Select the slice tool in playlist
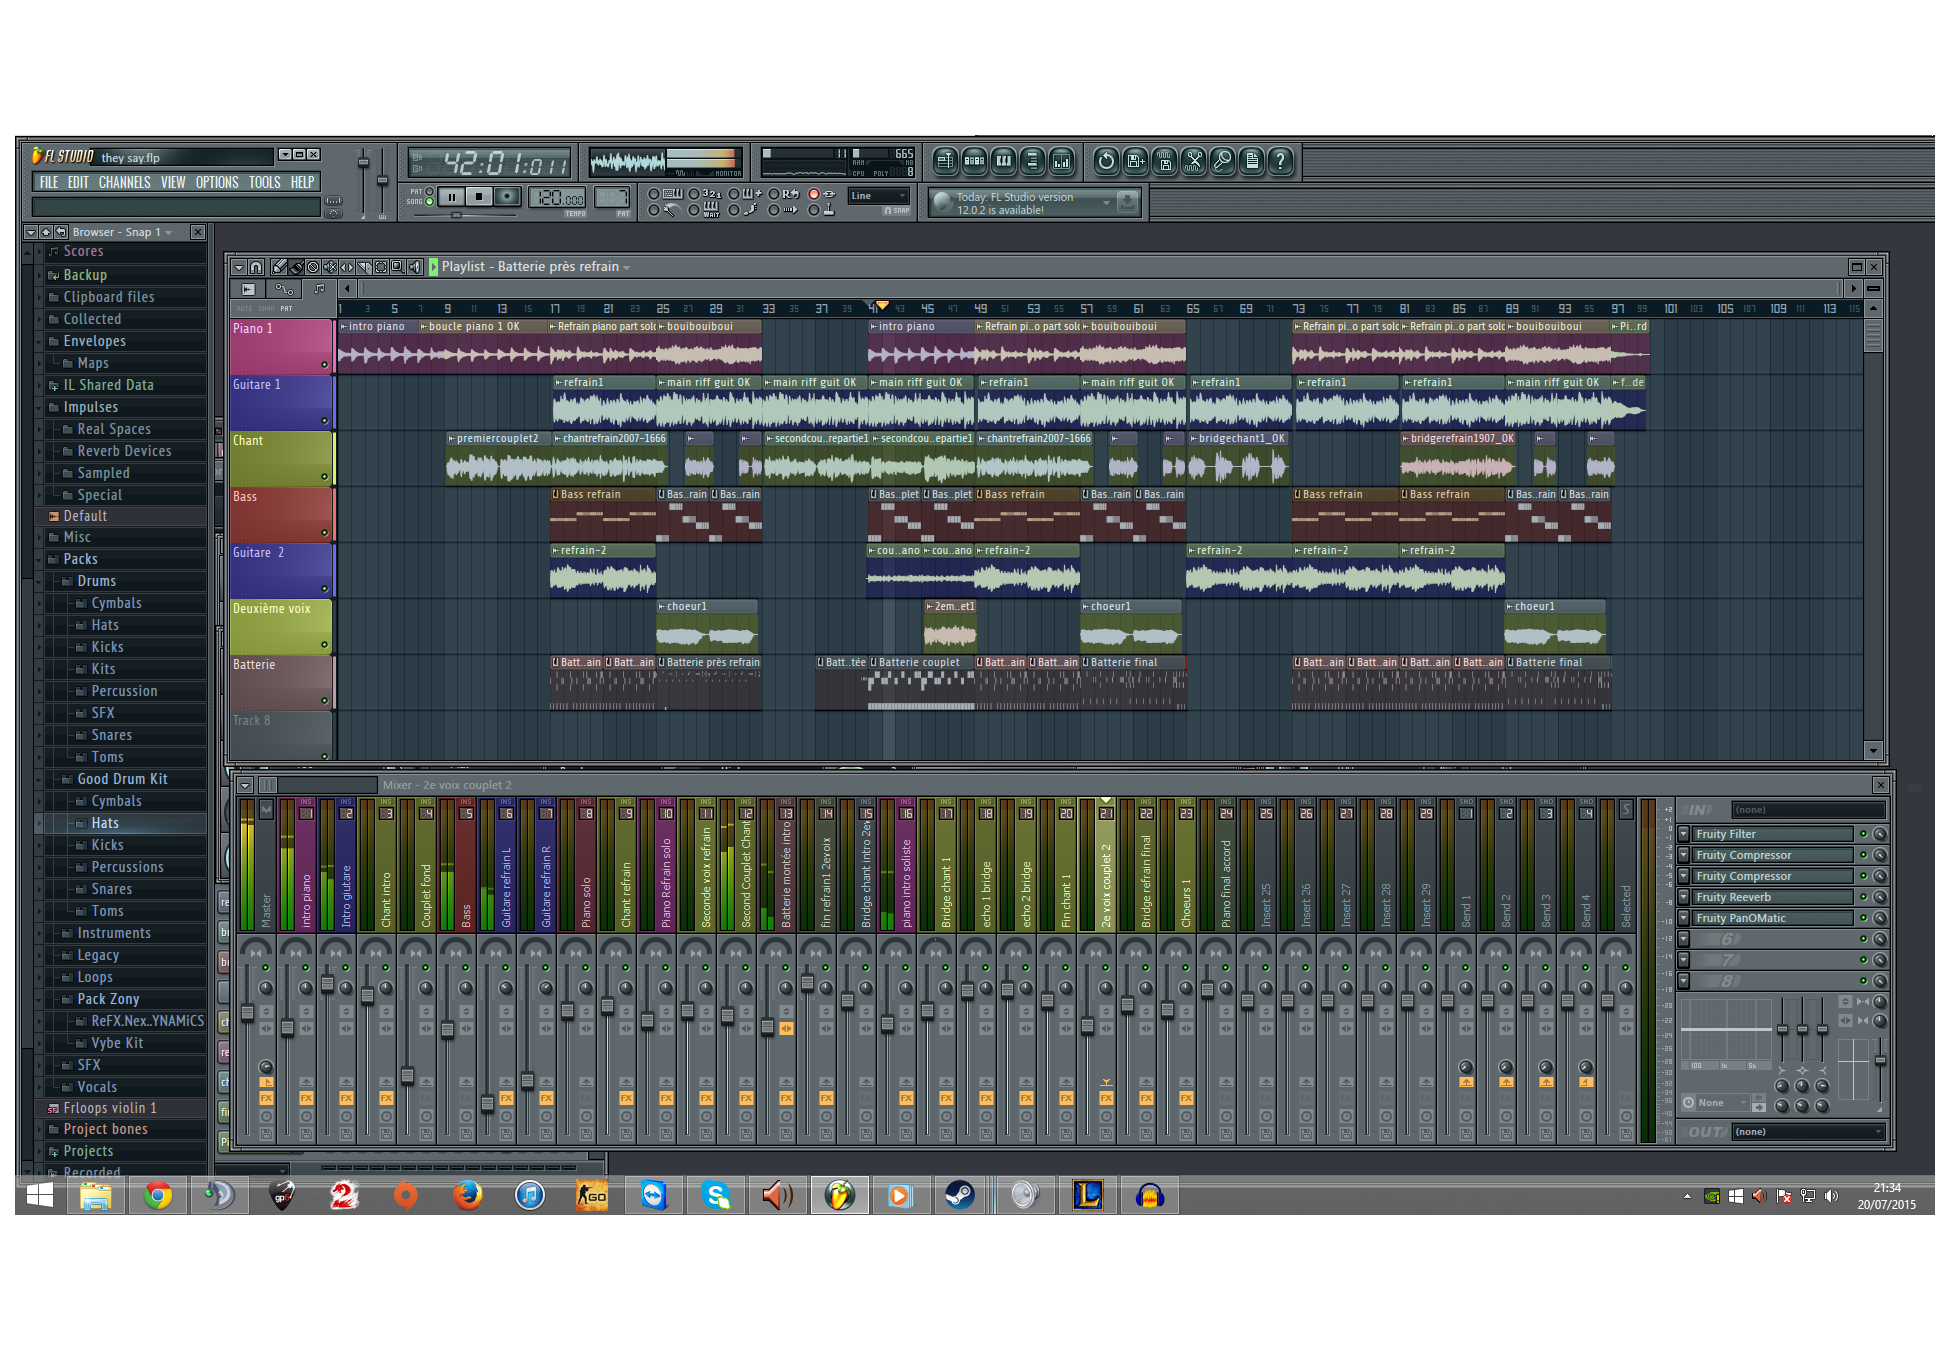 click(x=363, y=267)
